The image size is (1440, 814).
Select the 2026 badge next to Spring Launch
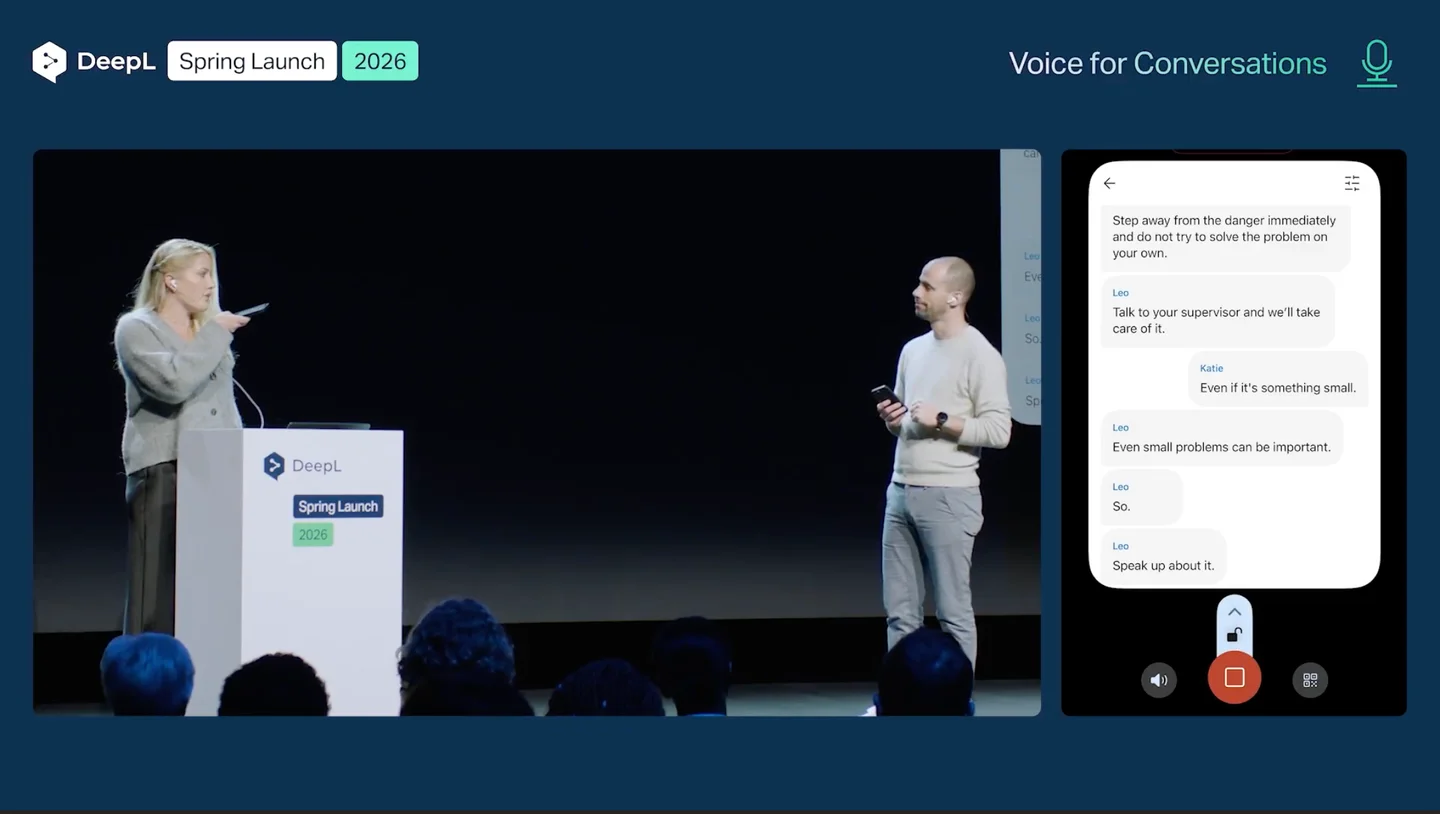click(x=380, y=61)
